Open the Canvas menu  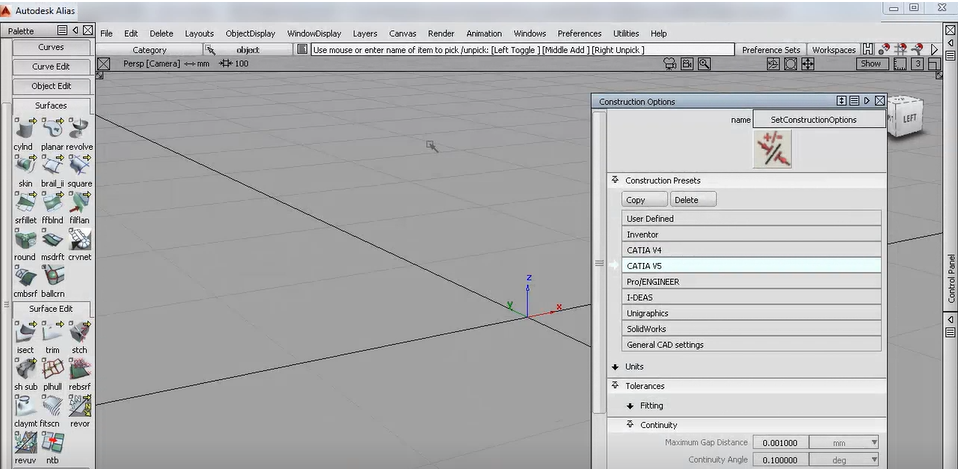click(403, 34)
